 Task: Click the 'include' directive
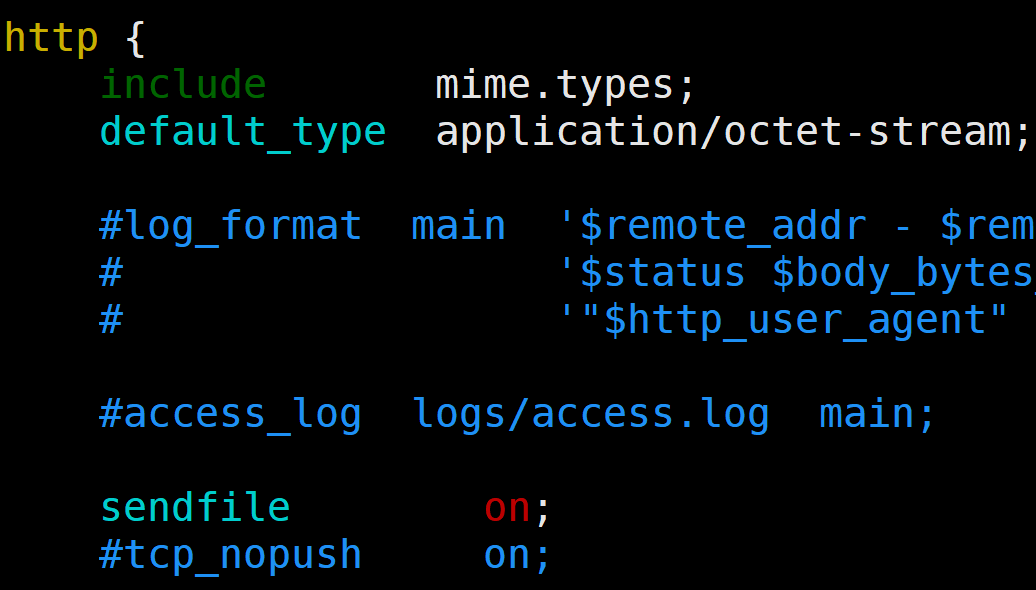[183, 85]
